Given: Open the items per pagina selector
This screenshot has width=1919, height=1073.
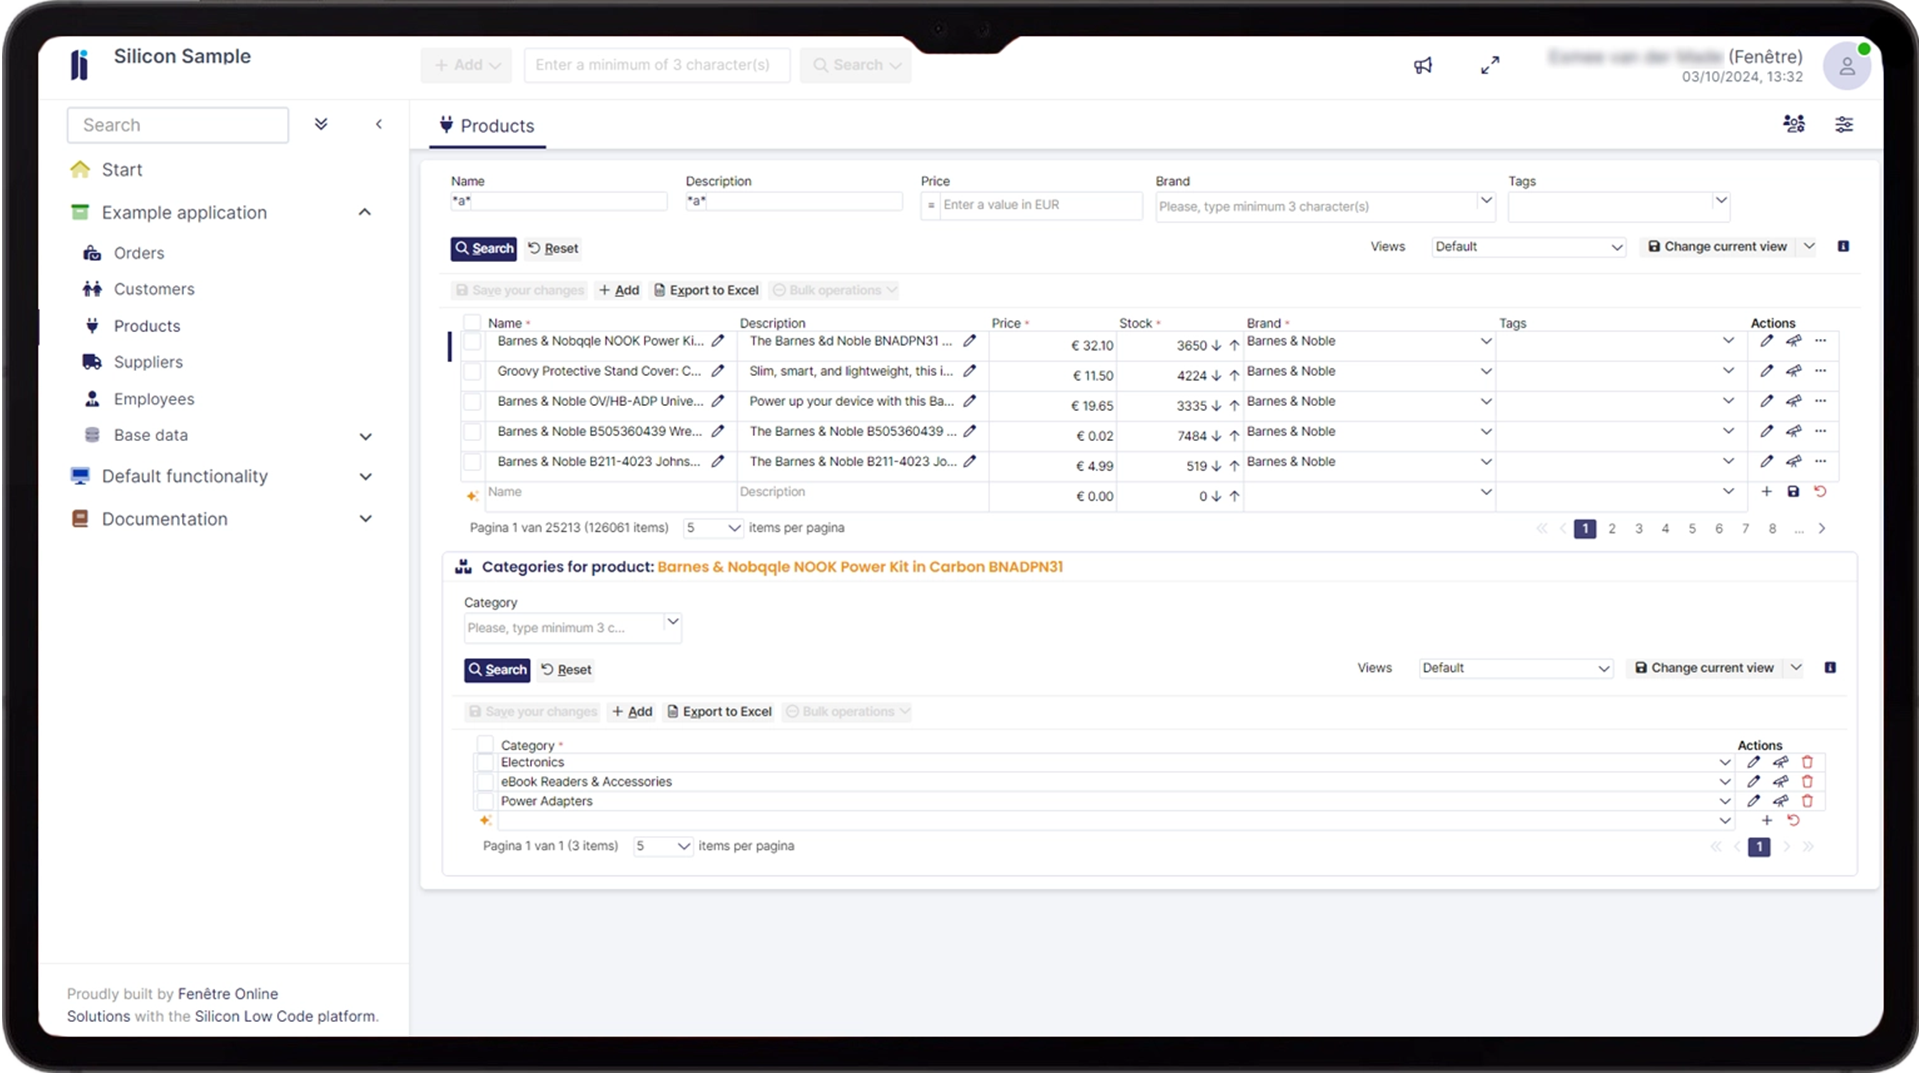Looking at the screenshot, I should click(712, 527).
